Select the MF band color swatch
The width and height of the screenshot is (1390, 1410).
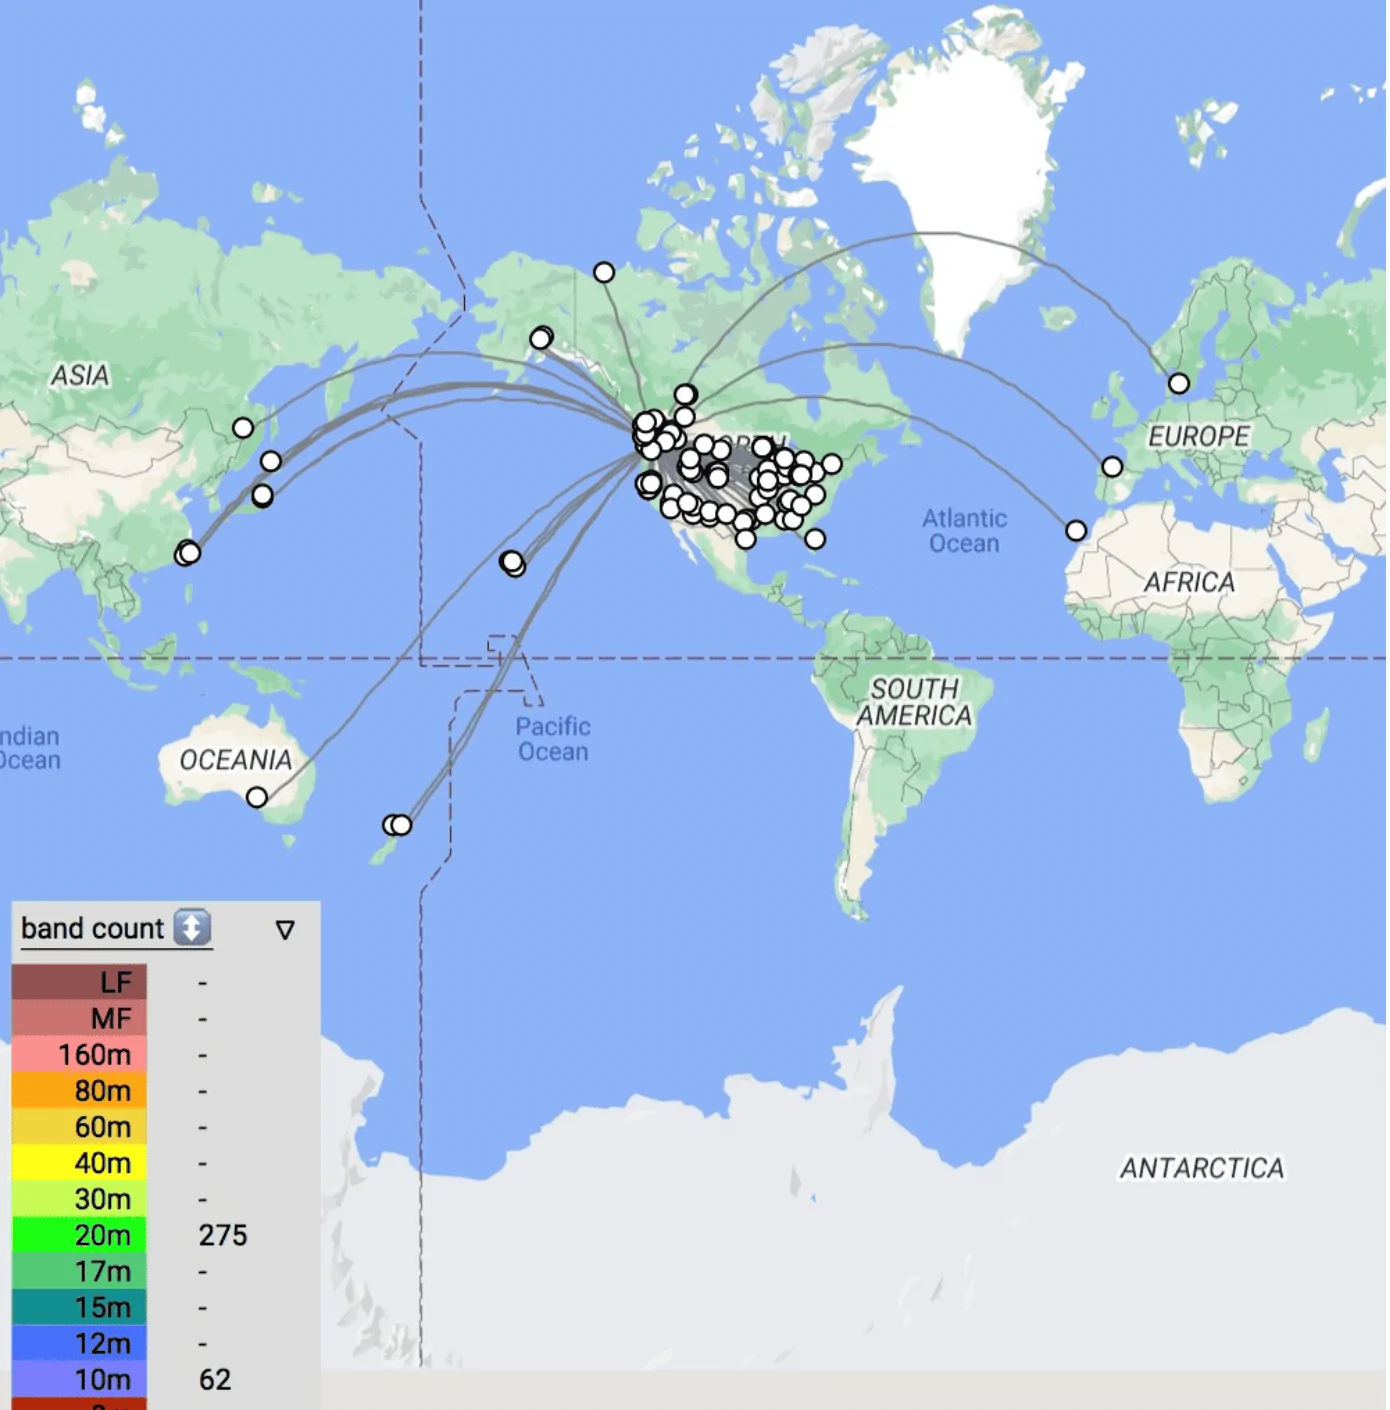coord(79,1018)
